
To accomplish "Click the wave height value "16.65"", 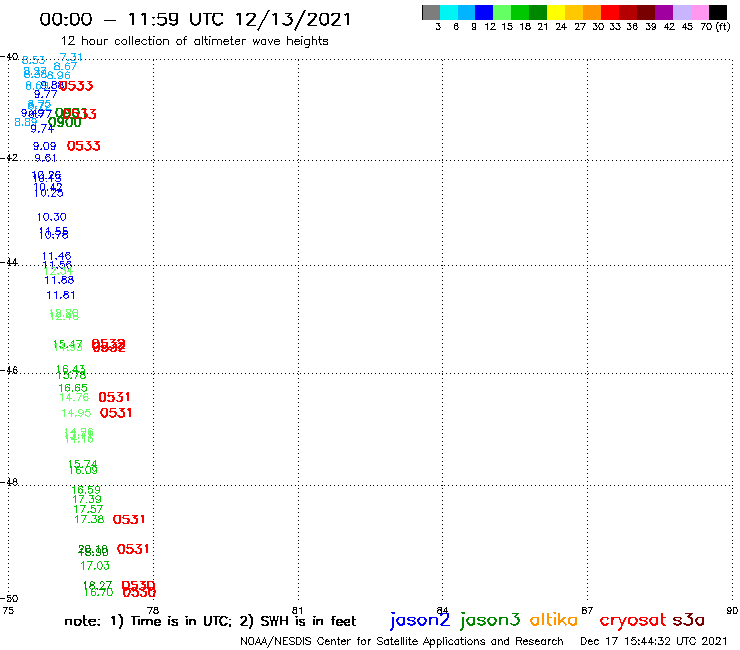I will click(x=73, y=388).
